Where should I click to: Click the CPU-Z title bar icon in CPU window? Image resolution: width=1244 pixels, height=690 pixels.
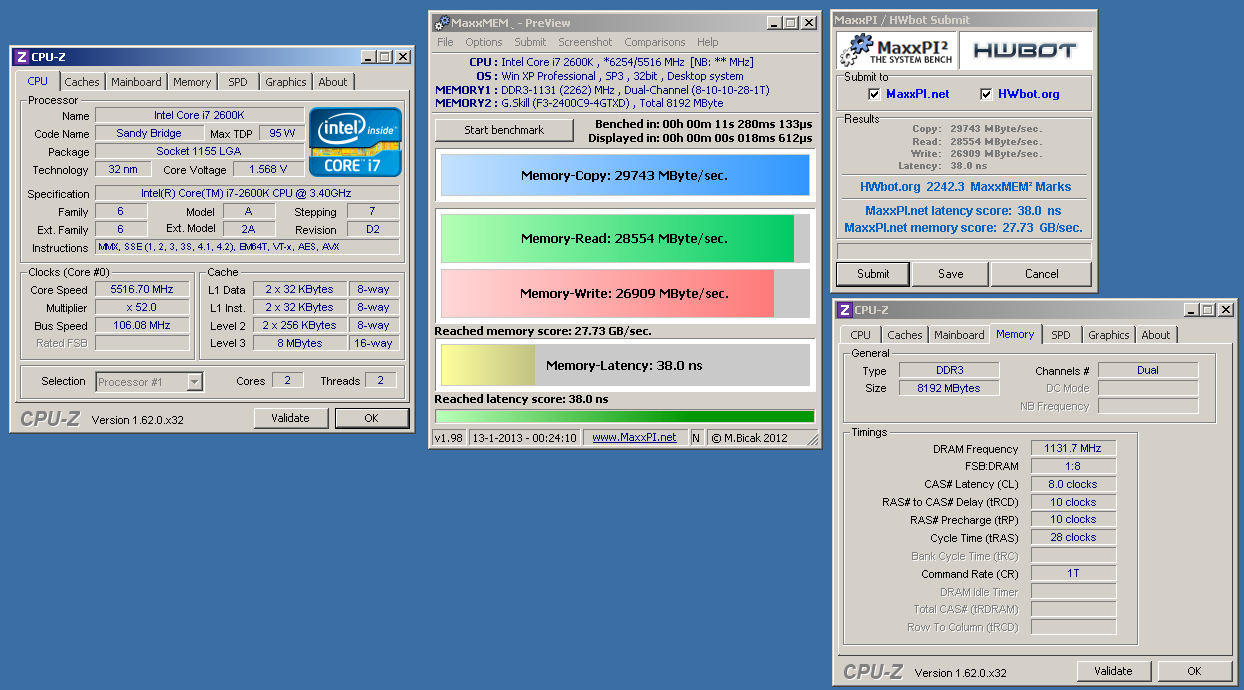[x=22, y=57]
